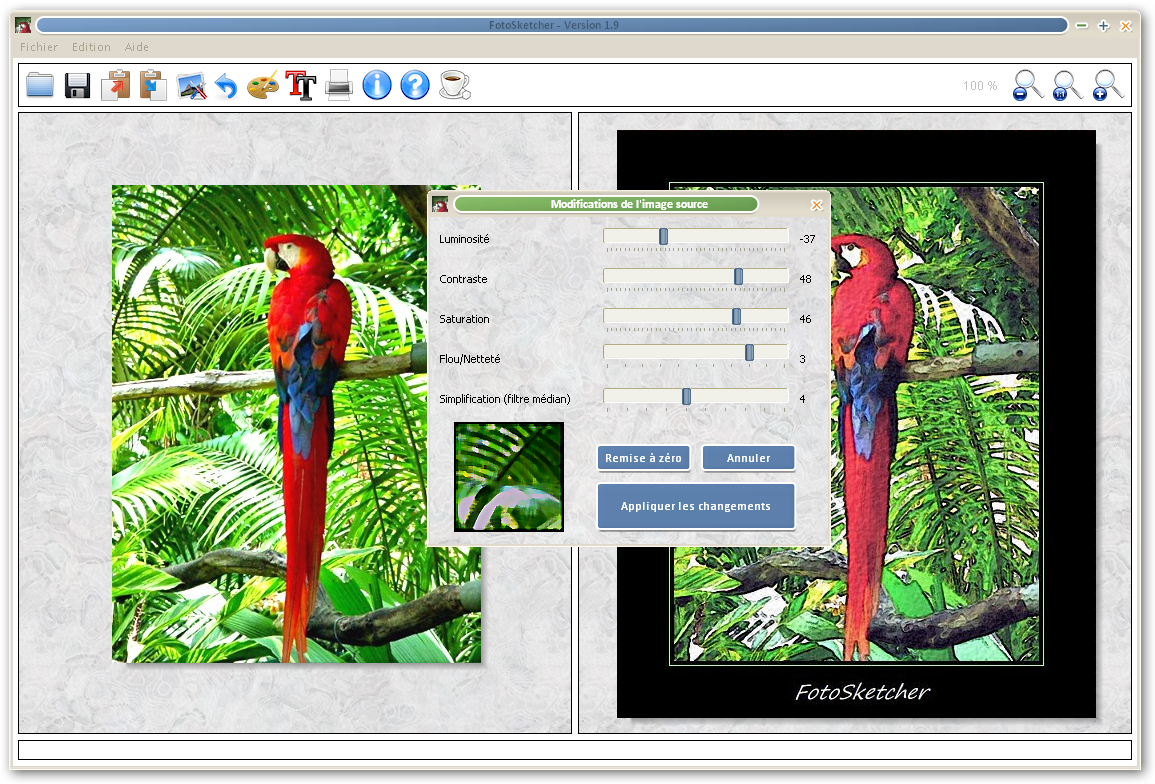This screenshot has width=1155, height=784.
Task: Click the paste from clipboard icon
Action: 153,85
